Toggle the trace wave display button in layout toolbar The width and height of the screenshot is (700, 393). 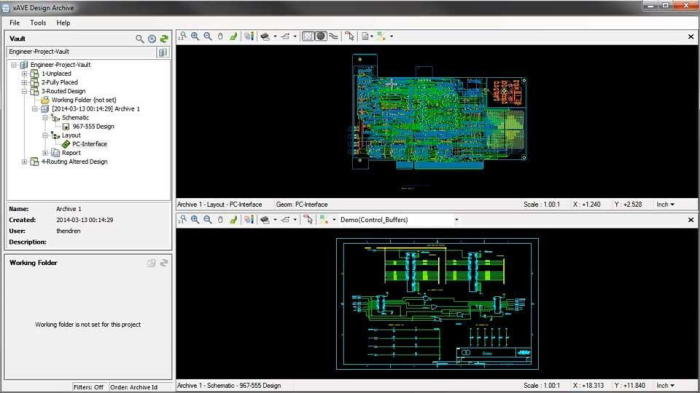[333, 37]
